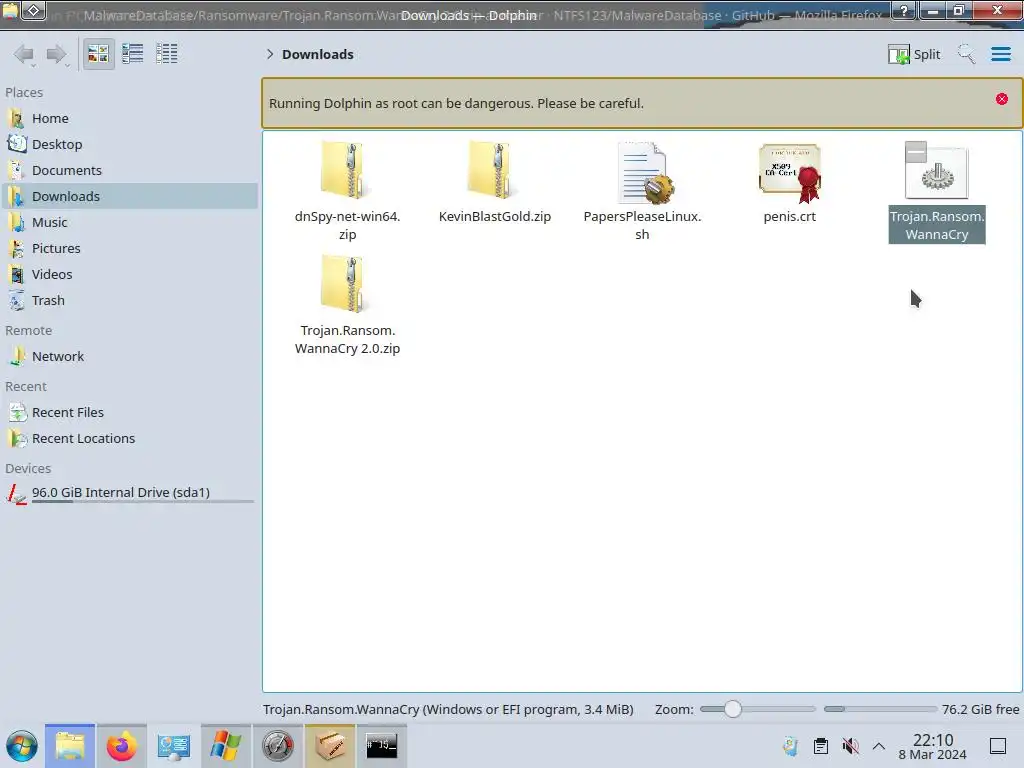Screen dimensions: 1024x768
Task: Adjust the Zoom slider handle
Action: (x=733, y=709)
